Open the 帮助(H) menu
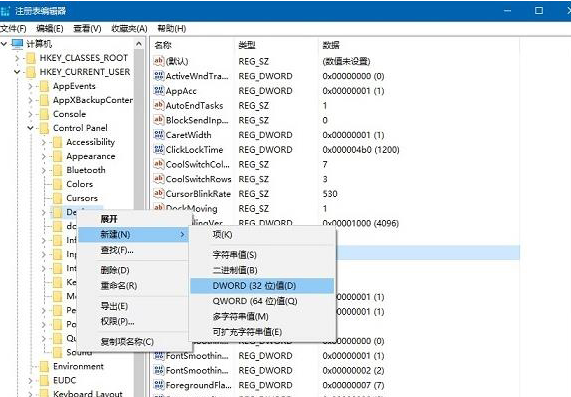The height and width of the screenshot is (397, 571). [172, 28]
